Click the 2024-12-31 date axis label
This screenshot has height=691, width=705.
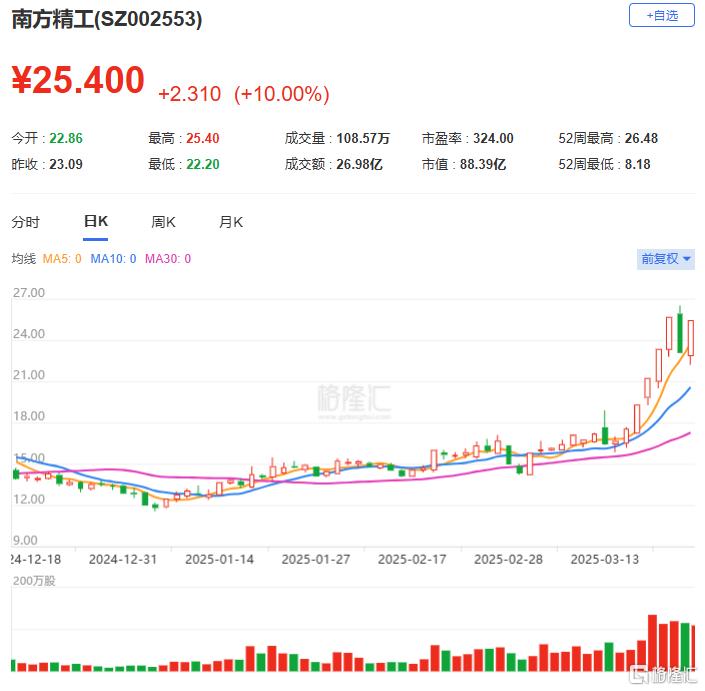tap(123, 559)
